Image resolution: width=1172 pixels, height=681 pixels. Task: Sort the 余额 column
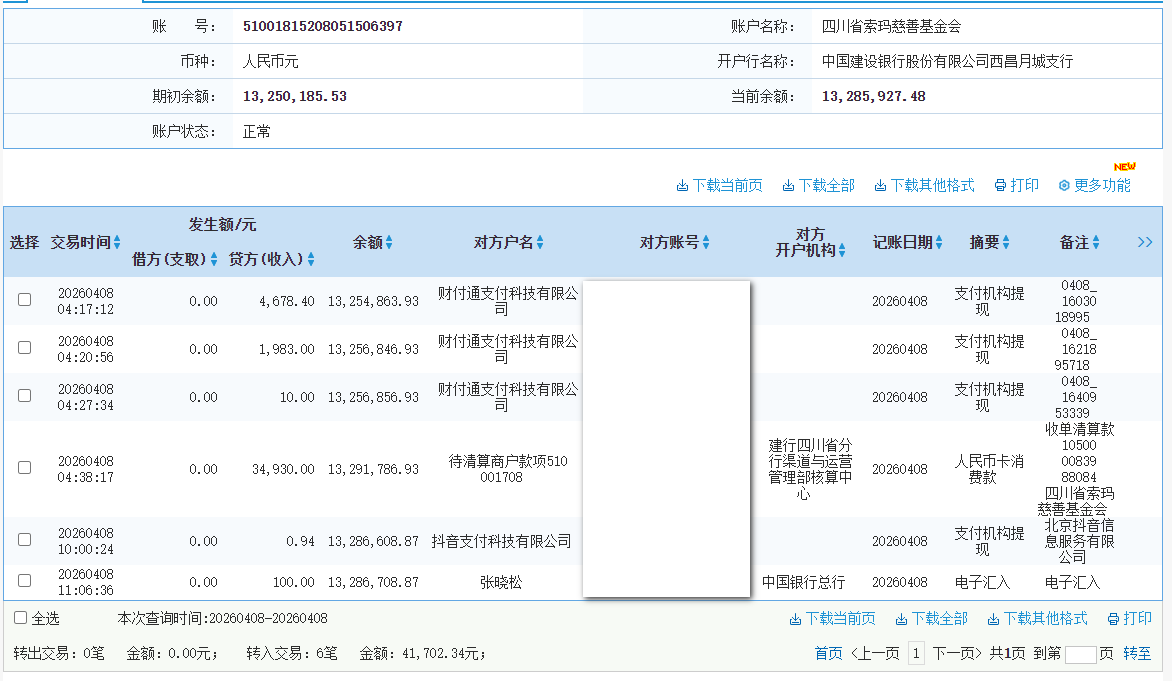390,241
